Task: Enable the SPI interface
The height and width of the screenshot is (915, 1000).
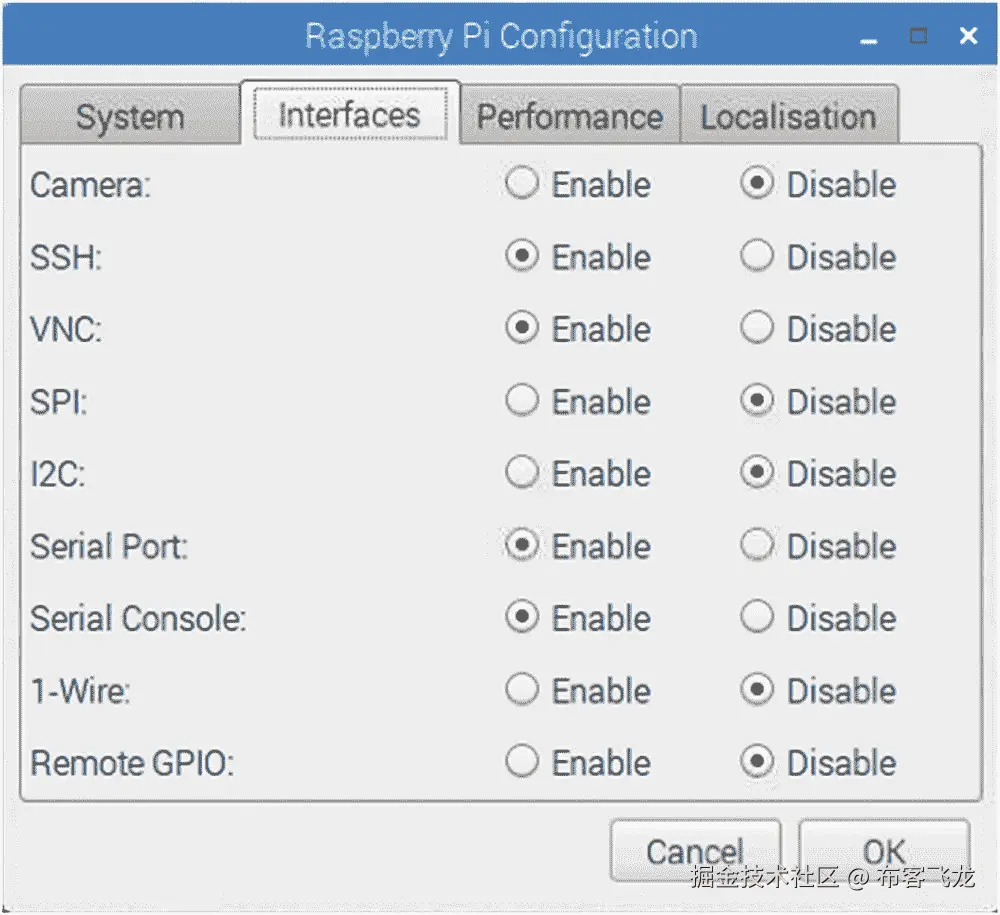Action: point(521,401)
